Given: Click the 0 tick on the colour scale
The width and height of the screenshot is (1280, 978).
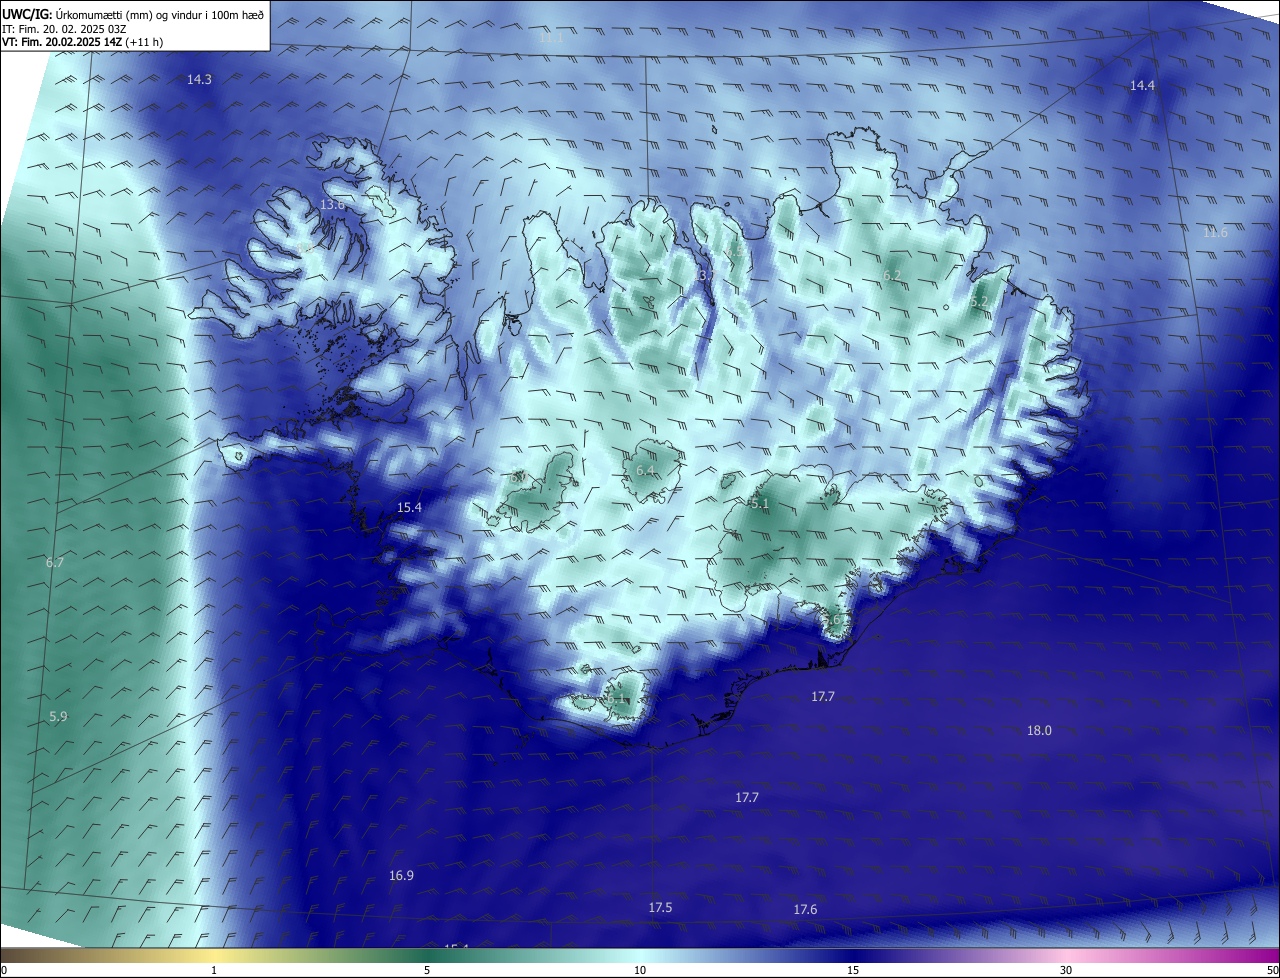Looking at the screenshot, I should coord(4,970).
